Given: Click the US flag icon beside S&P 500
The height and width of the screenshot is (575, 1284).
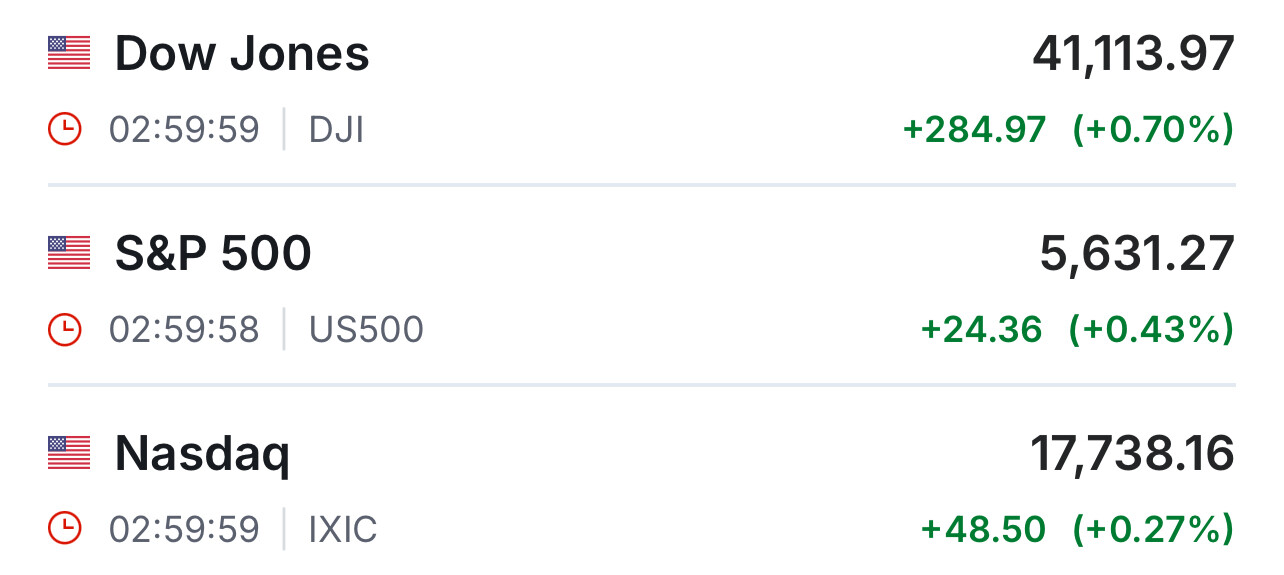Looking at the screenshot, I should pyautogui.click(x=69, y=253).
